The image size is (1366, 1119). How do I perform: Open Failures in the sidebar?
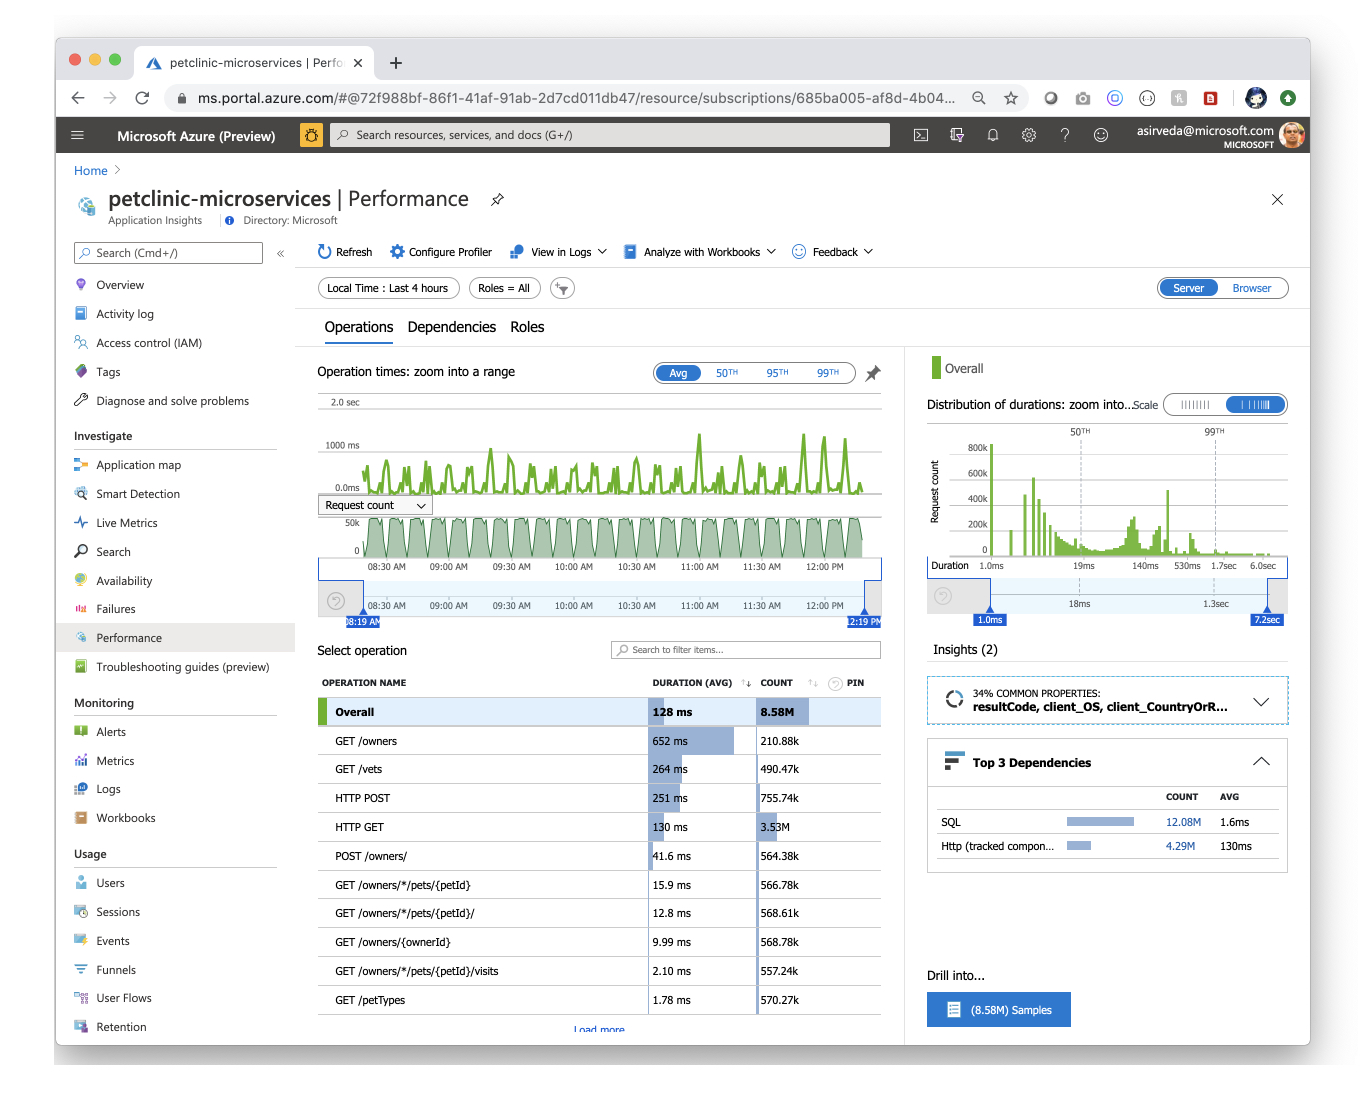pyautogui.click(x=115, y=609)
